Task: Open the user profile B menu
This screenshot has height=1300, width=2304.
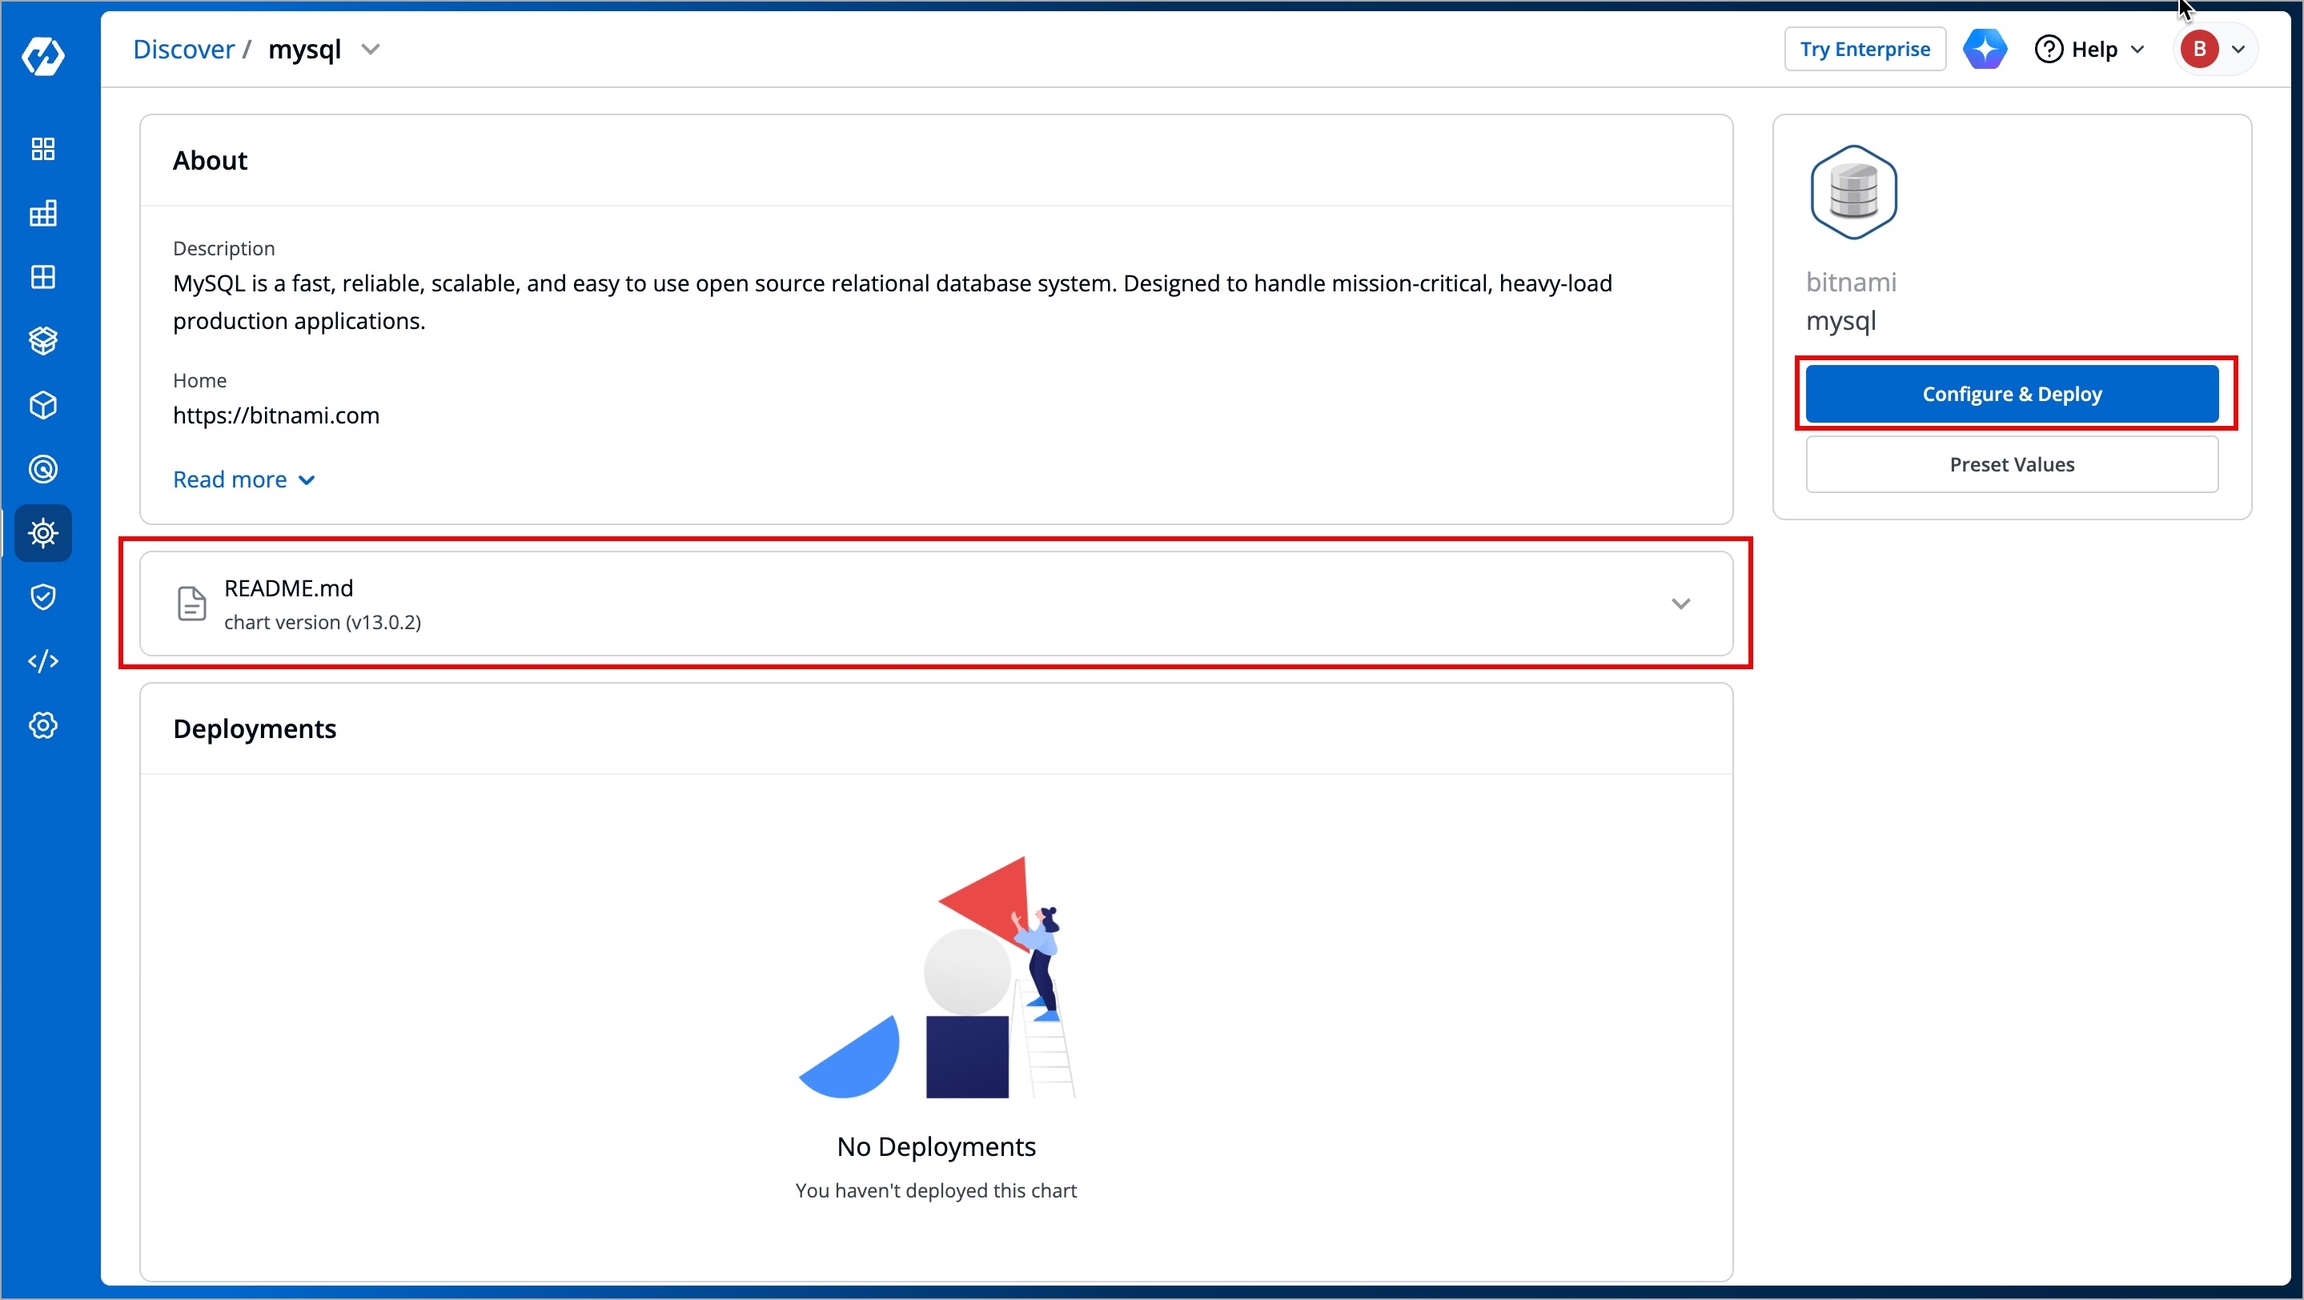Action: (x=2214, y=49)
